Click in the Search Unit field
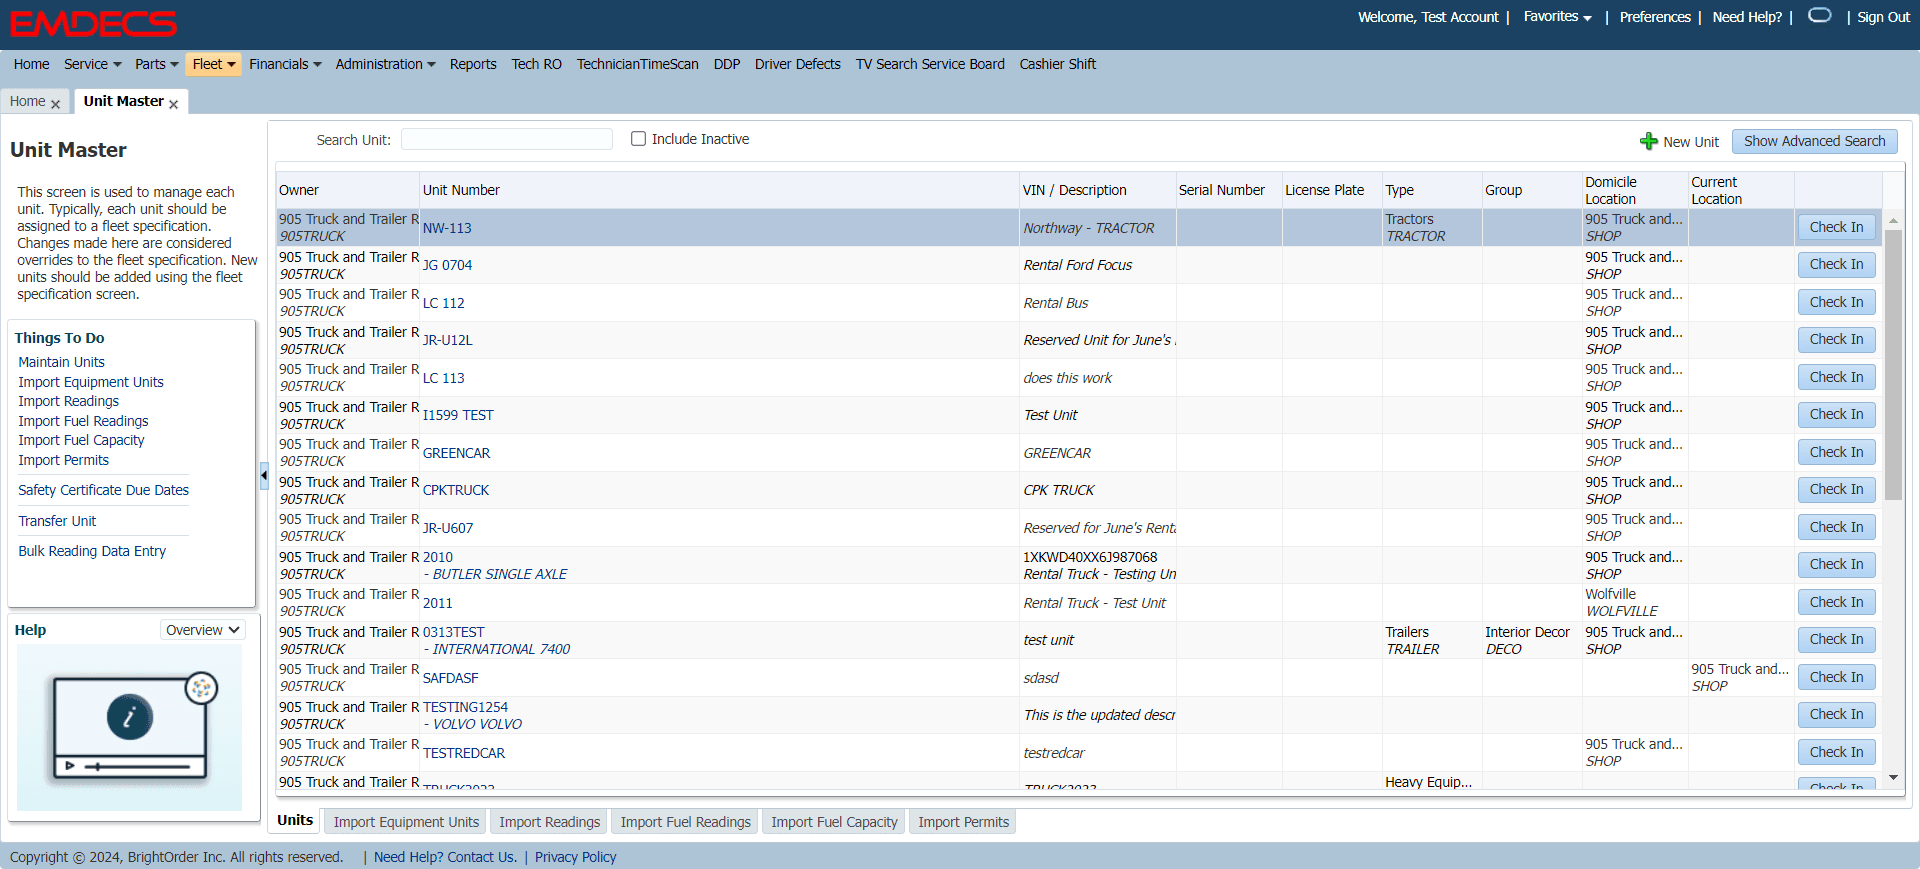 pos(506,140)
